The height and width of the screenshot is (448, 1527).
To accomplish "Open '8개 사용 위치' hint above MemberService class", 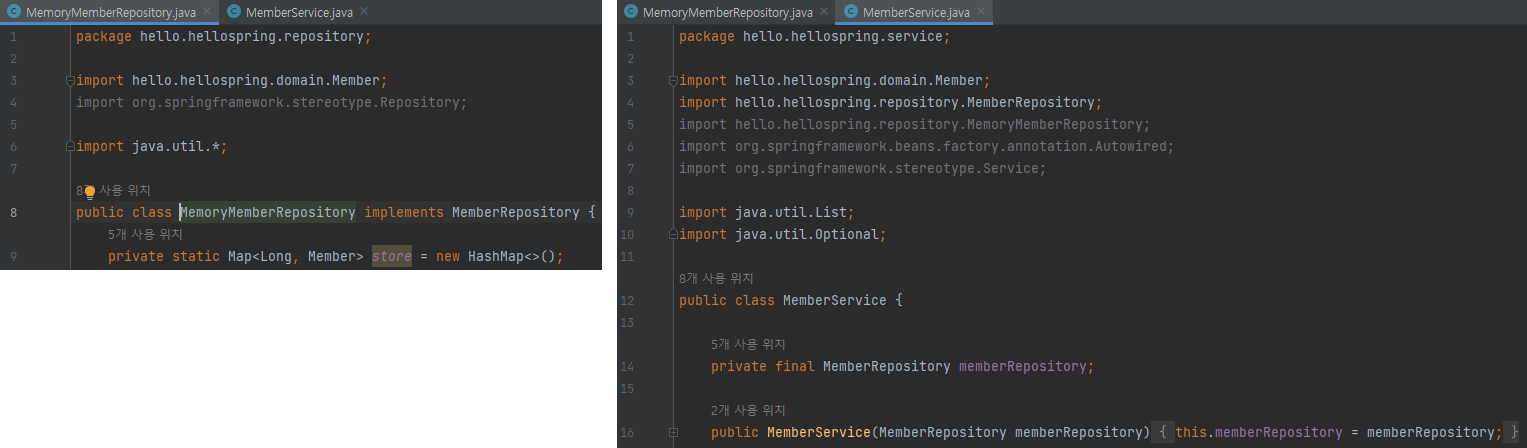I will [716, 278].
